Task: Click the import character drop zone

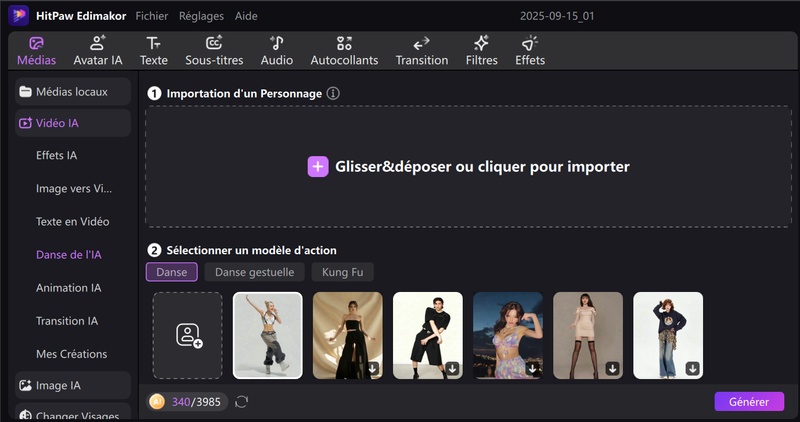Action: [468, 167]
